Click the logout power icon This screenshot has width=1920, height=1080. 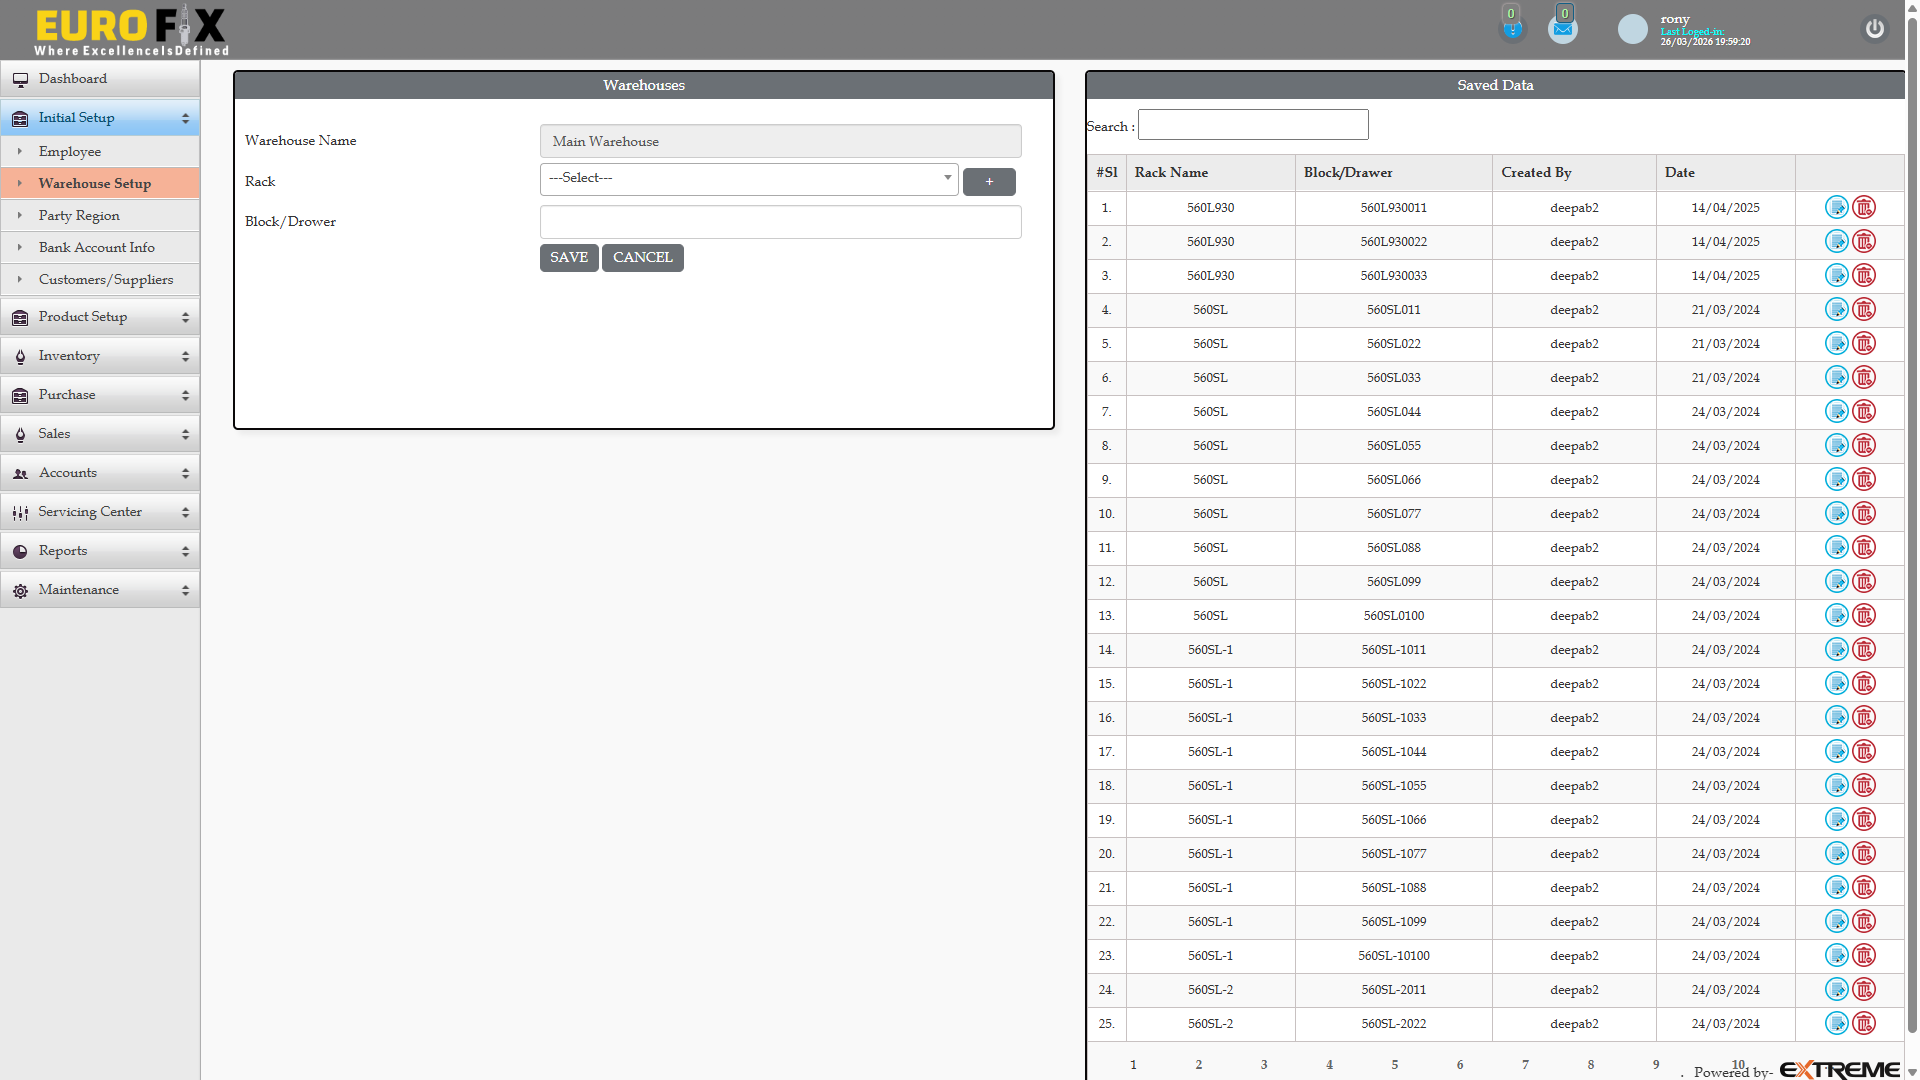click(1874, 29)
